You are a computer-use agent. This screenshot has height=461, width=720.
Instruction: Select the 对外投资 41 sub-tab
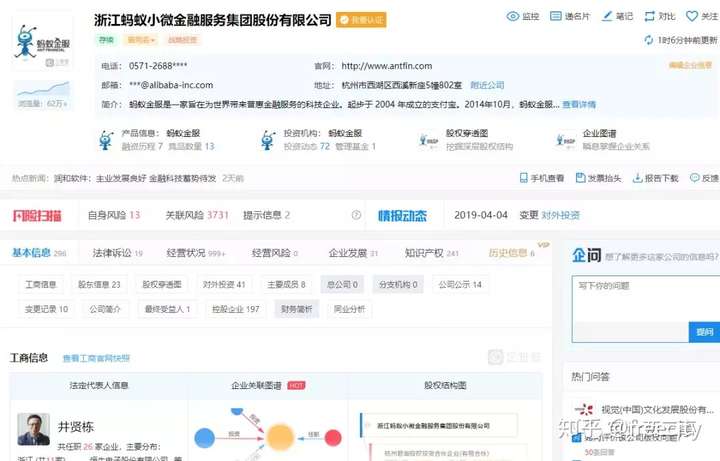pos(224,285)
